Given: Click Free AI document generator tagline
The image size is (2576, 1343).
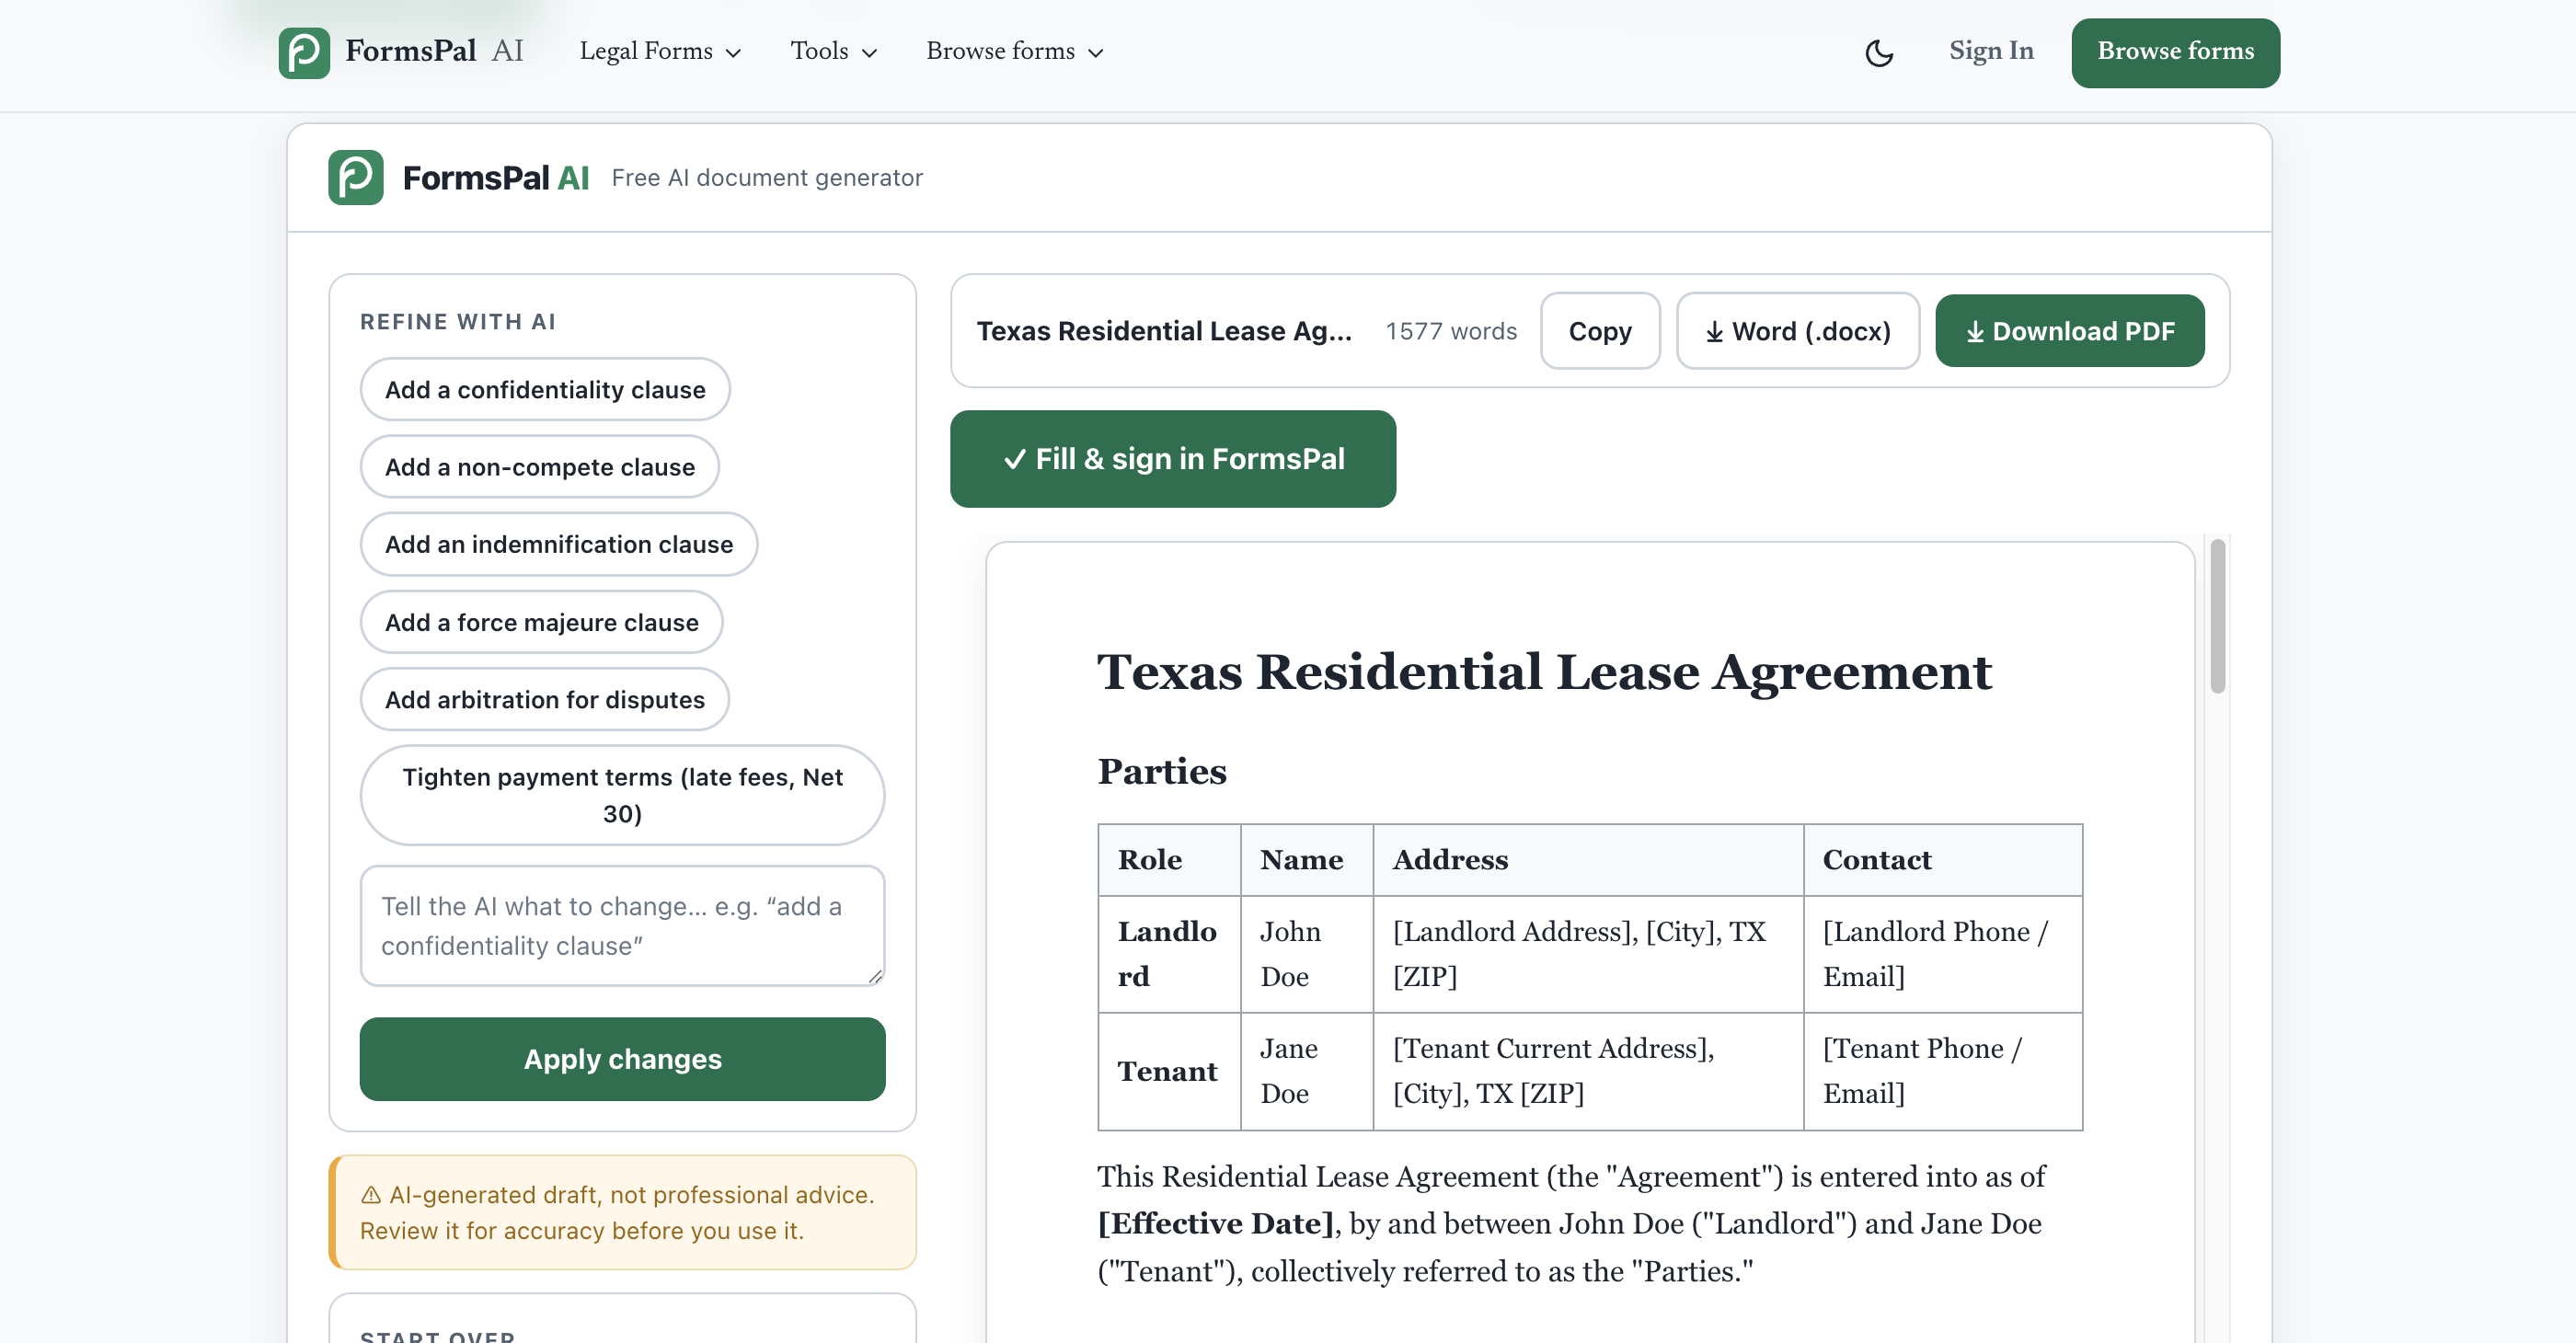Looking at the screenshot, I should coord(766,177).
